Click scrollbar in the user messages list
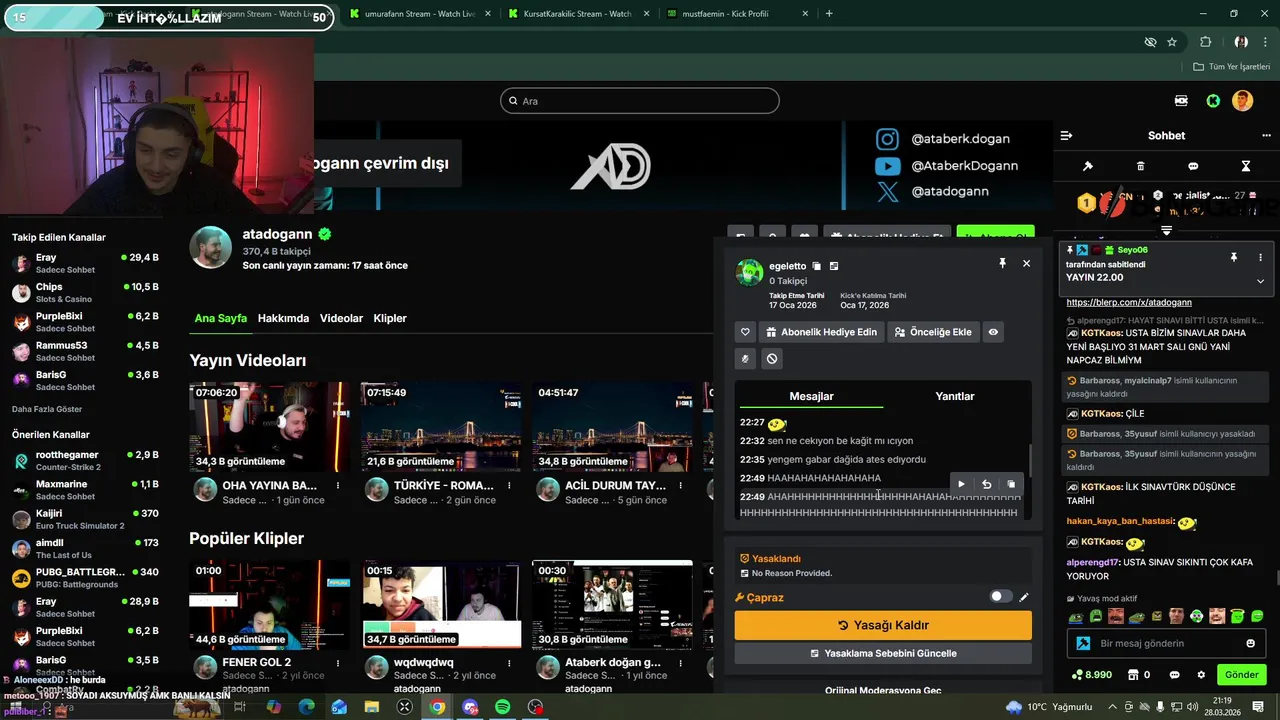 (x=1030, y=460)
